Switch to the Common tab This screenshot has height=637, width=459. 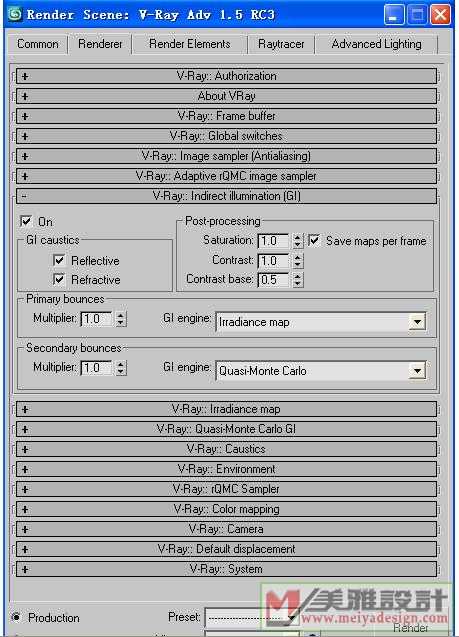click(37, 44)
